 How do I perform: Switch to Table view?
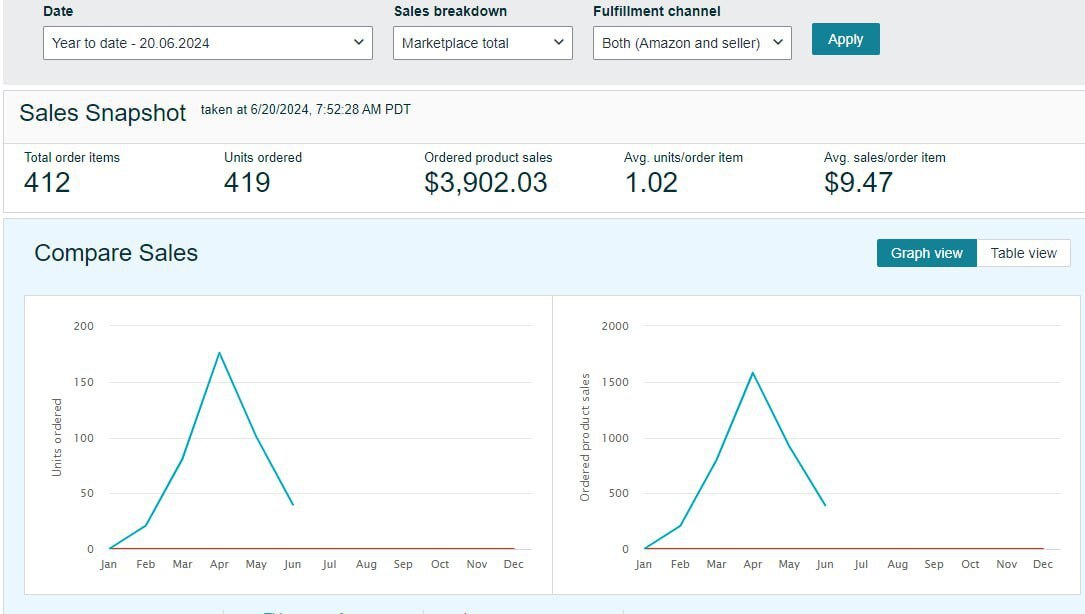(1023, 253)
